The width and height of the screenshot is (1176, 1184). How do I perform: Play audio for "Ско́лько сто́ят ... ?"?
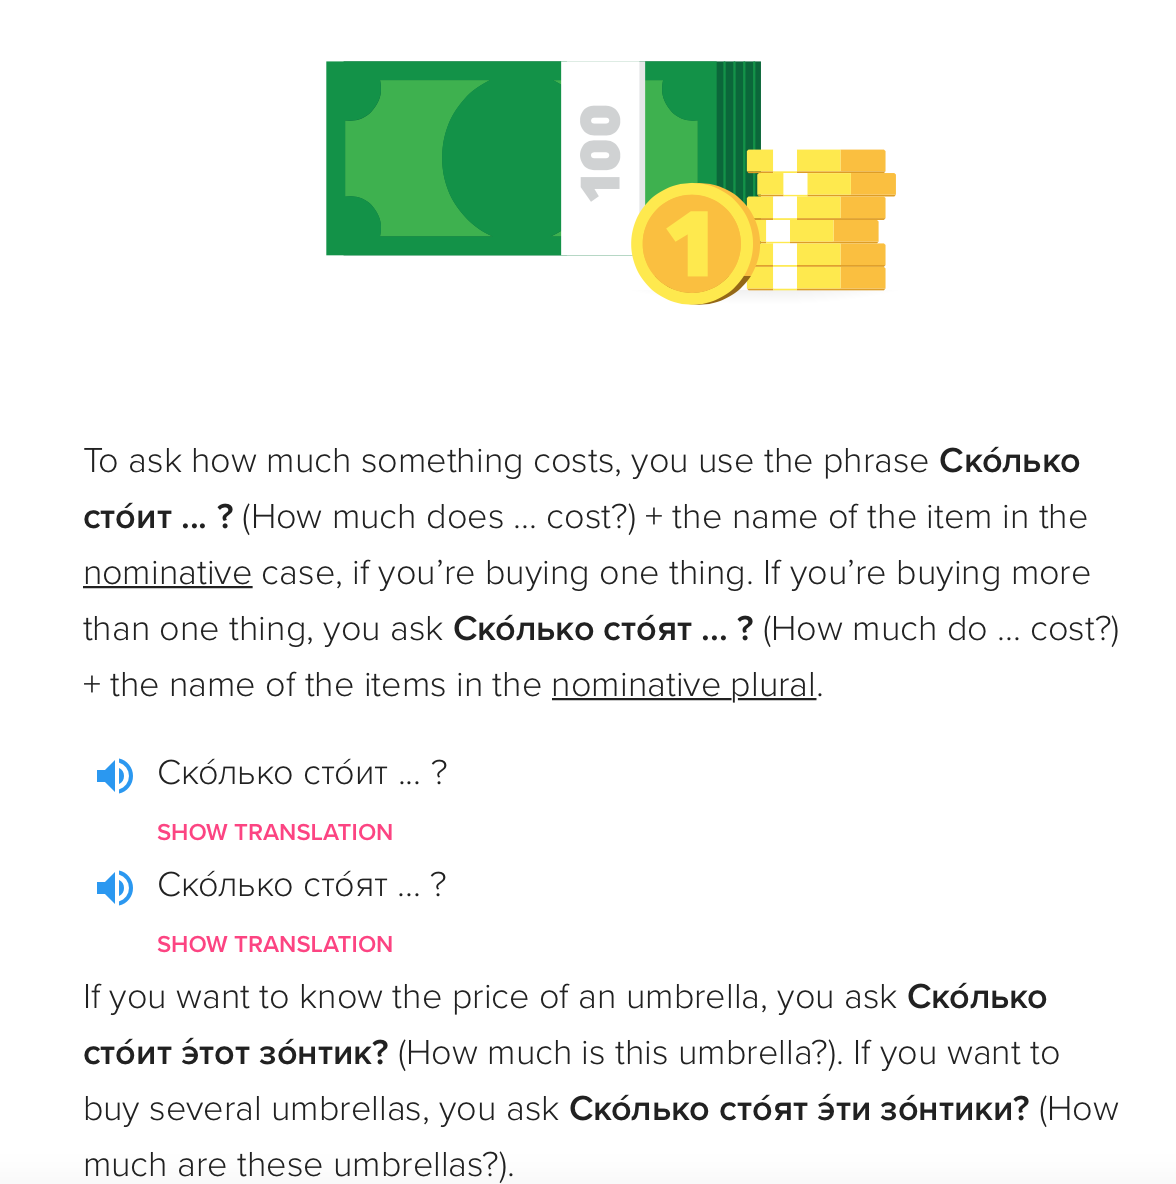[114, 887]
